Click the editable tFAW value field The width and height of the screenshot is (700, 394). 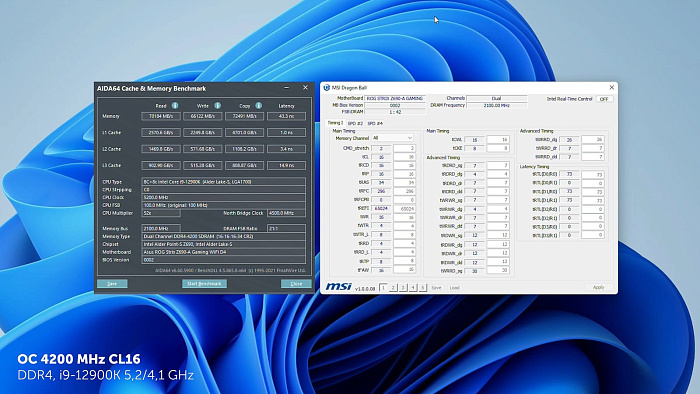click(x=404, y=270)
